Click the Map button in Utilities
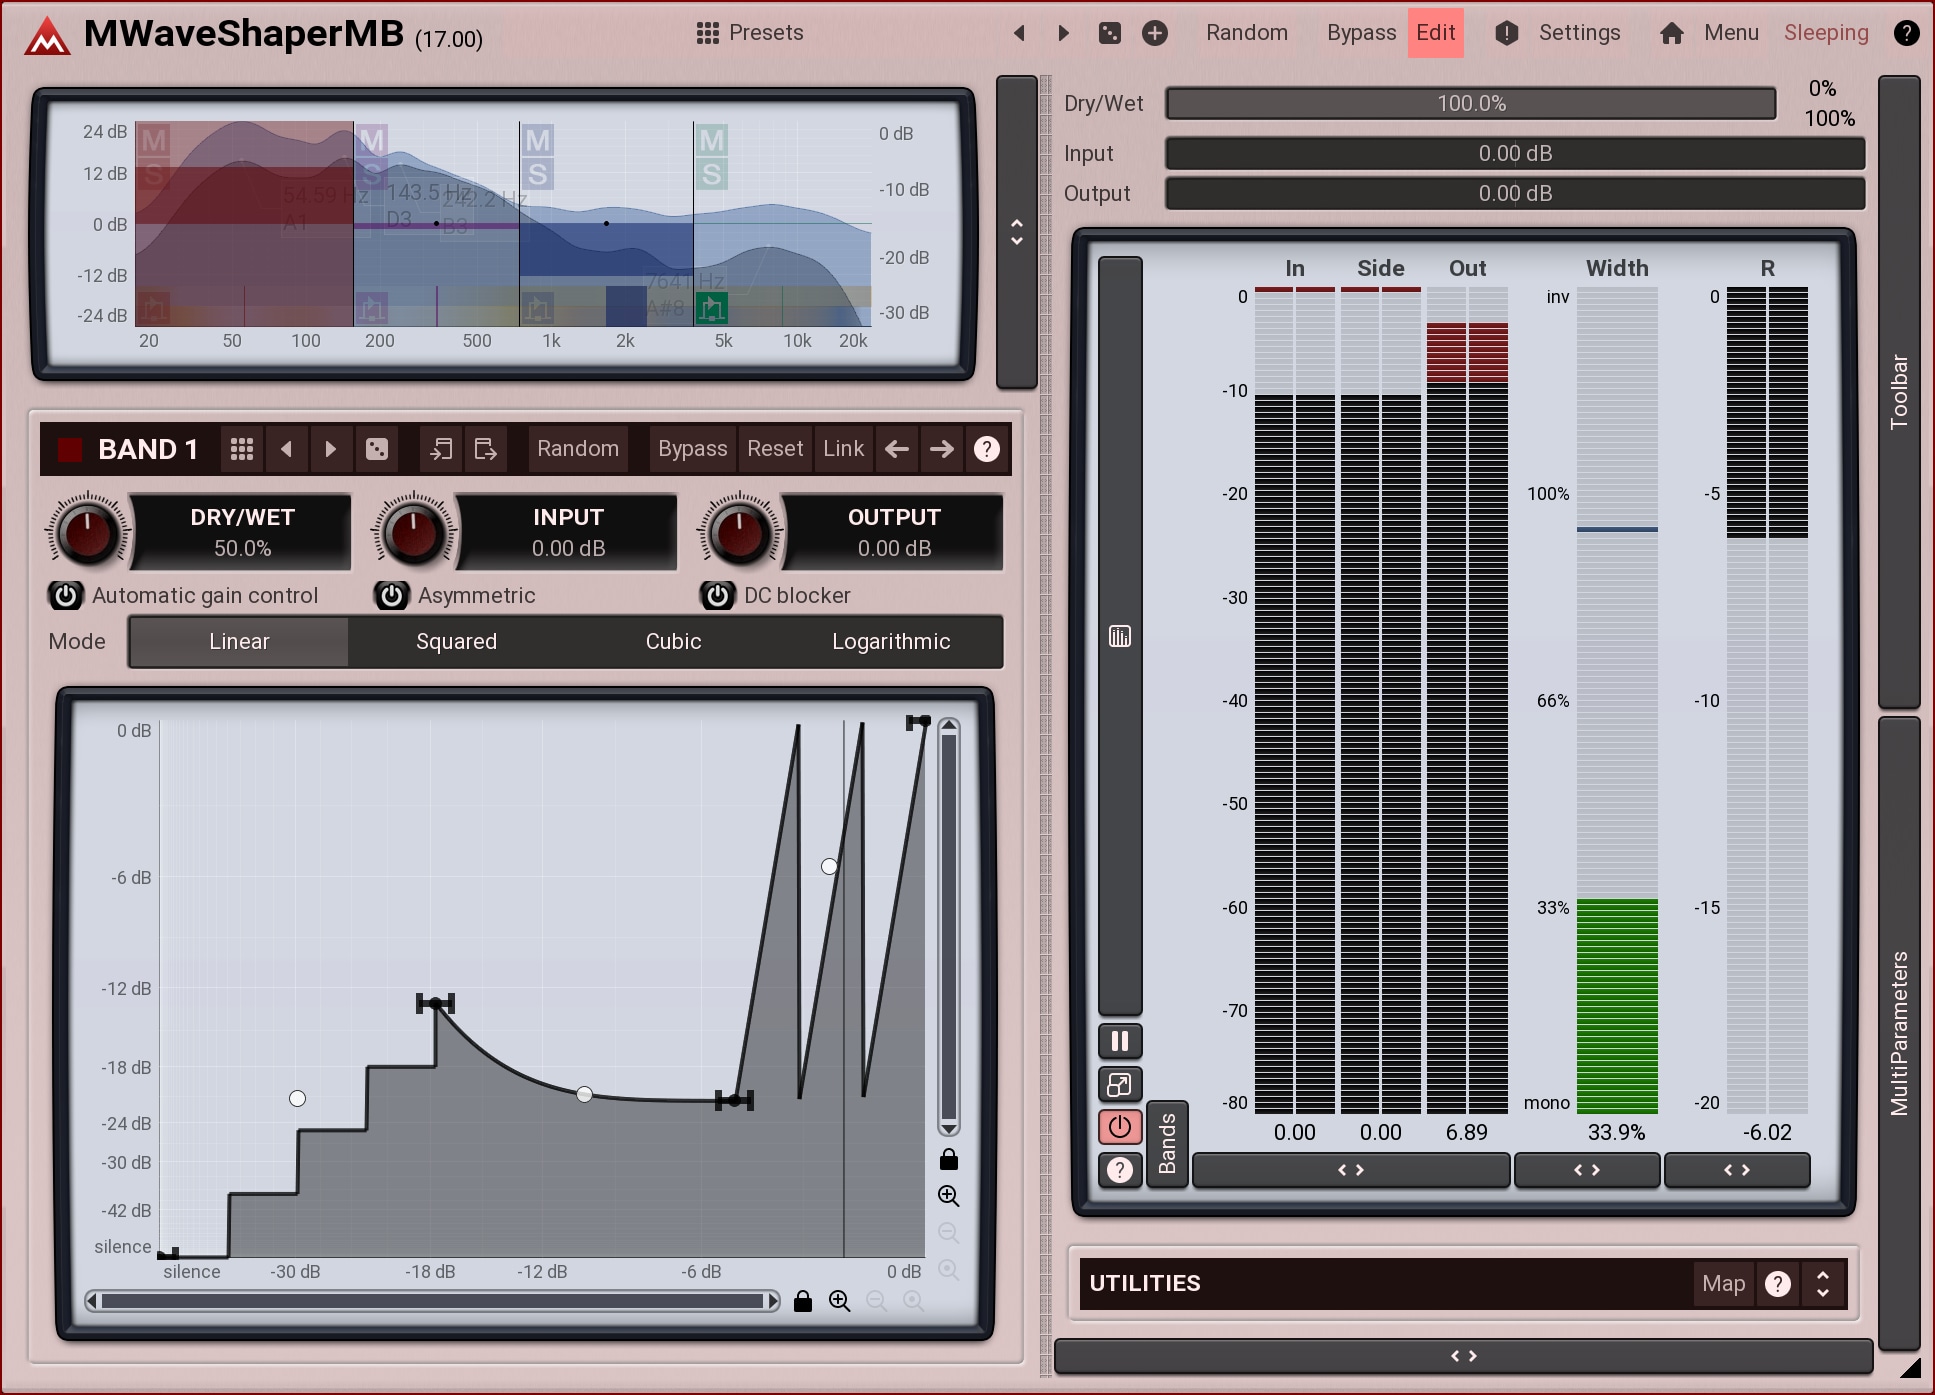Screen dimensions: 1935x1395 point(1723,1283)
